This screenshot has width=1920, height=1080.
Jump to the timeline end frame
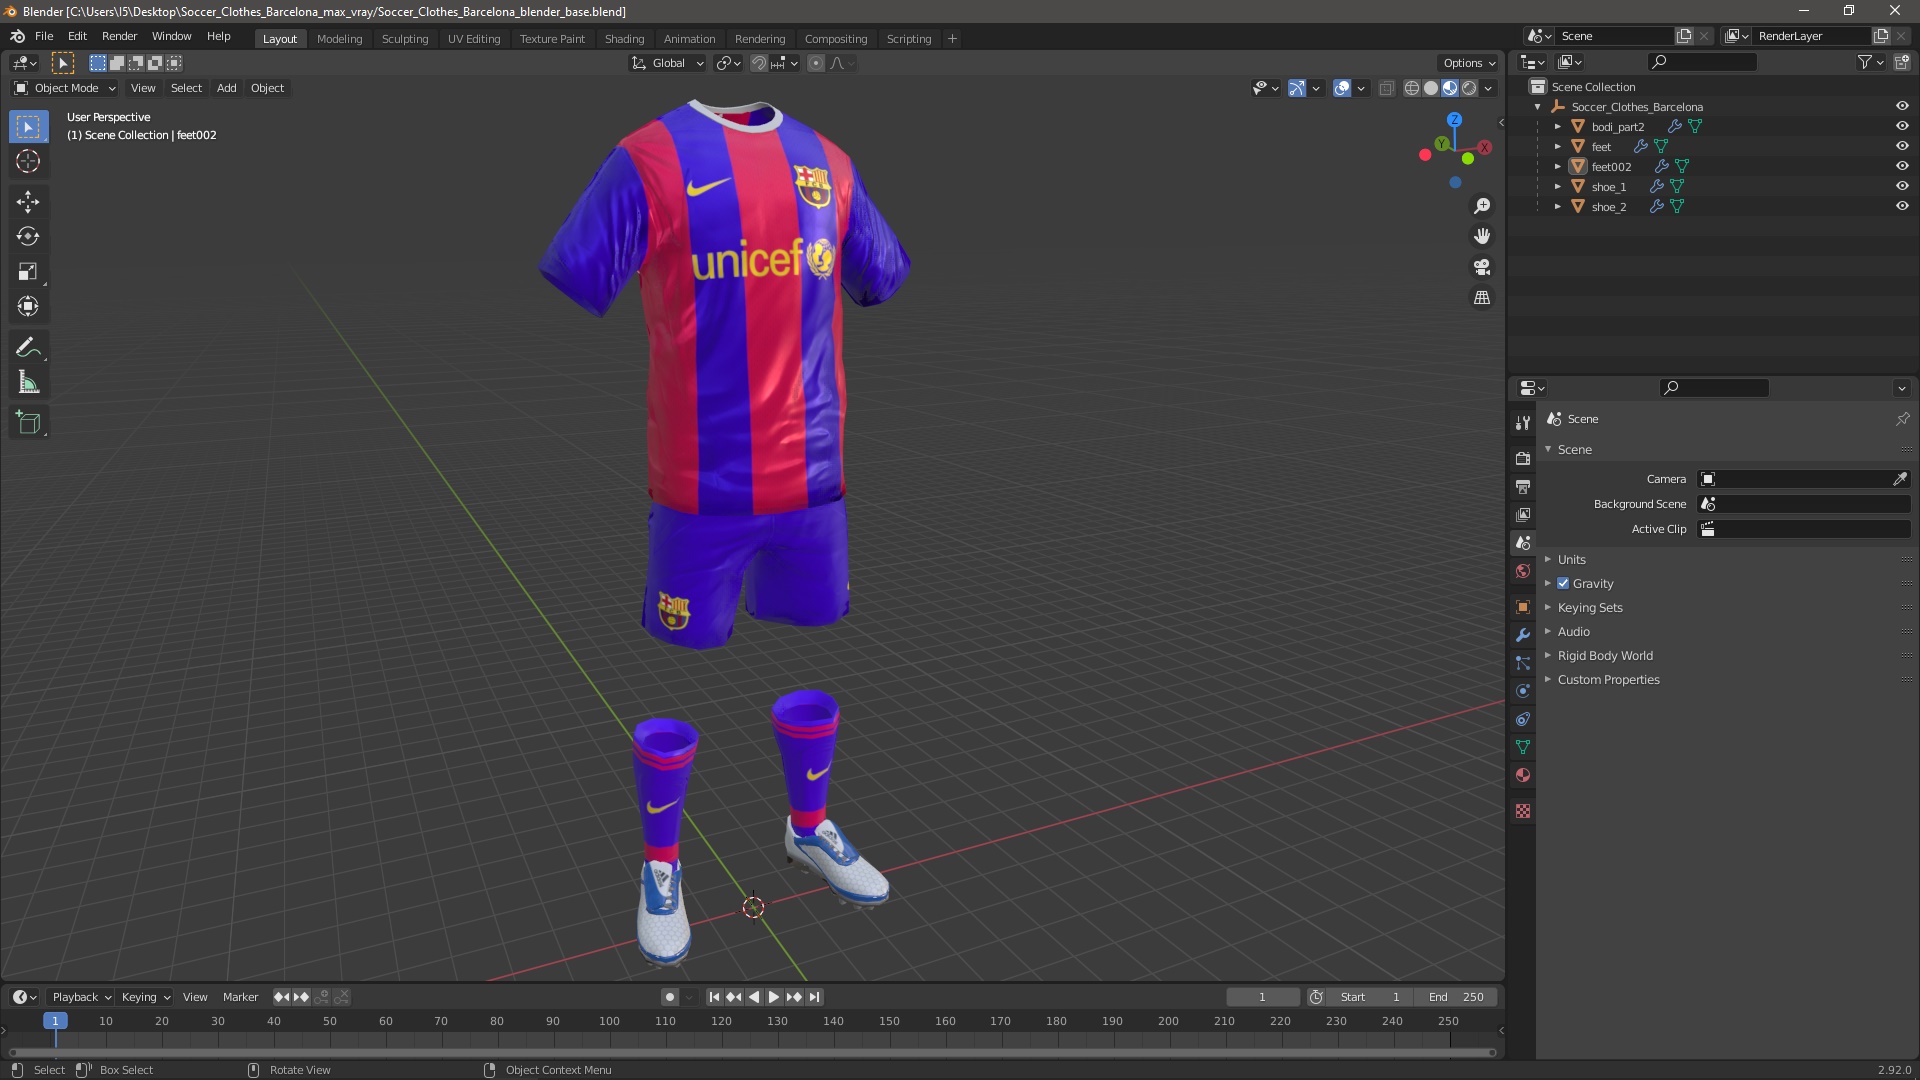click(x=815, y=997)
